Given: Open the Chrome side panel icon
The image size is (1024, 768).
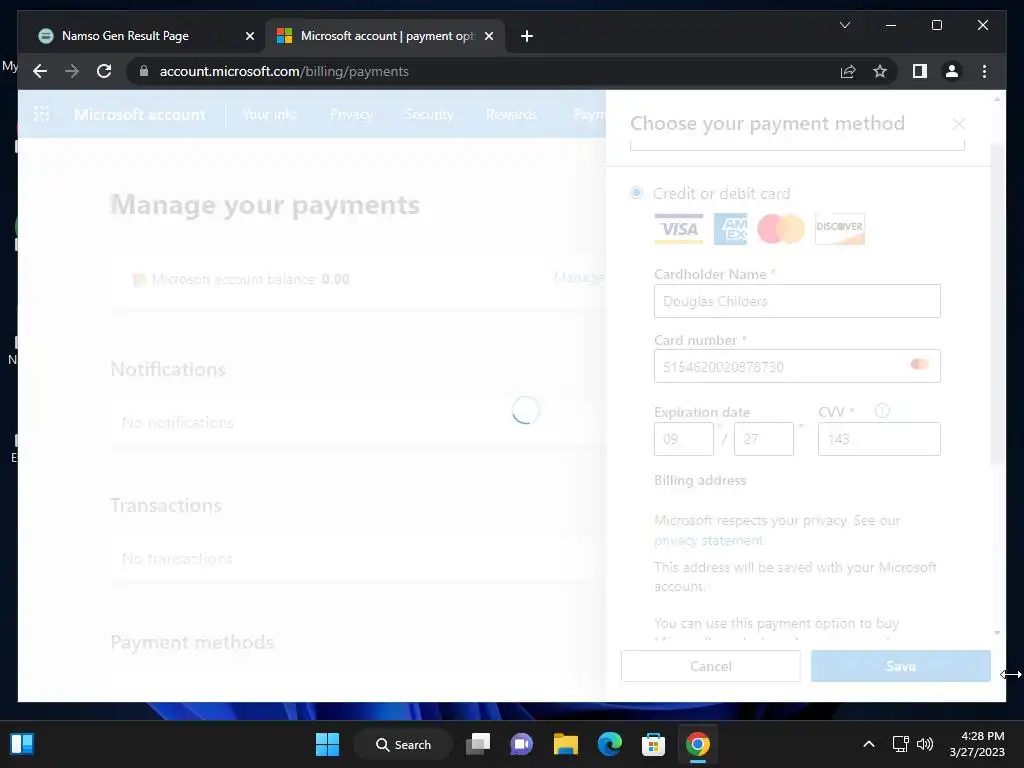Looking at the screenshot, I should pos(920,71).
